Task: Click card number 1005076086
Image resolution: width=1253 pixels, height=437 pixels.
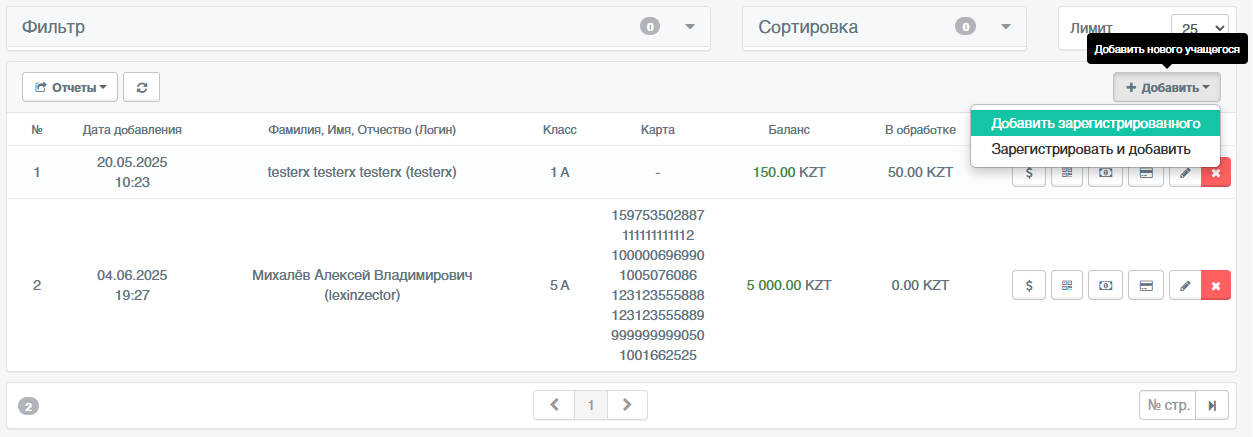Action: click(658, 275)
